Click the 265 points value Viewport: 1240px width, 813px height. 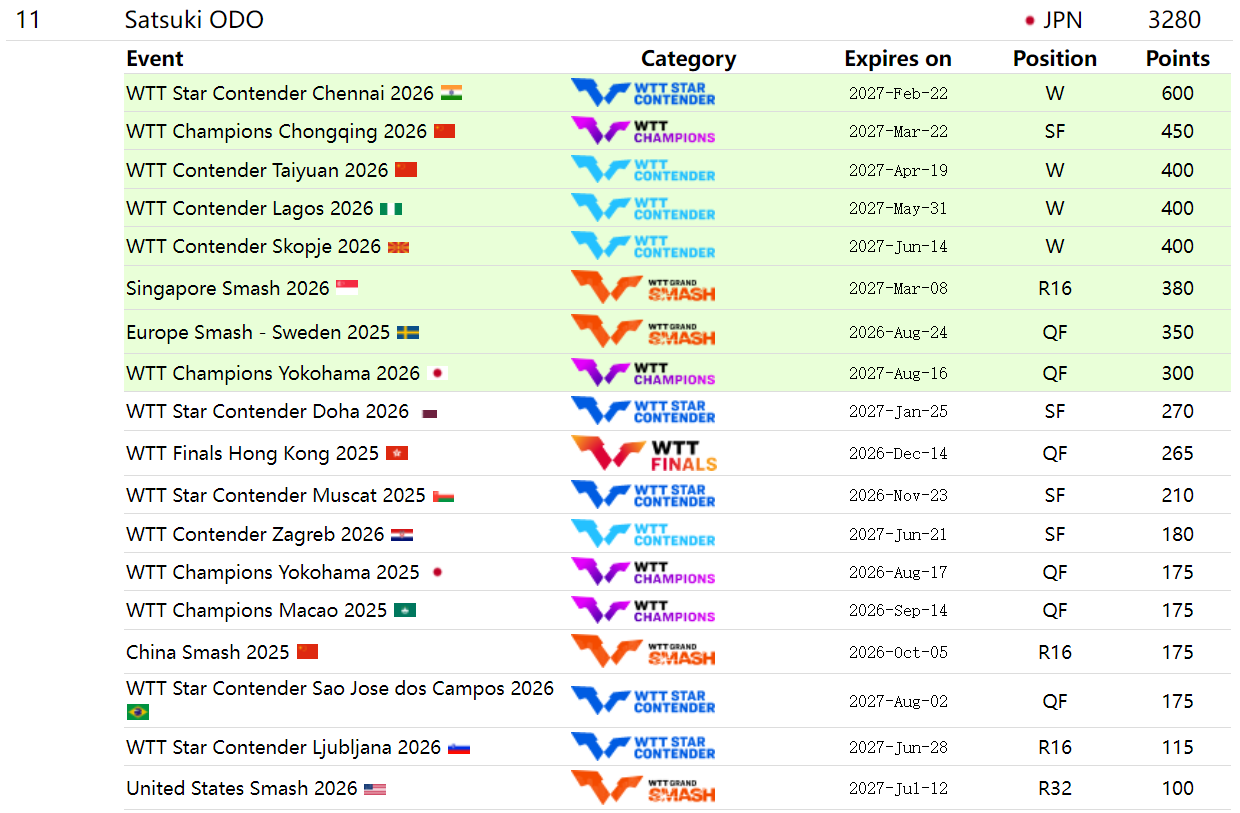click(x=1178, y=453)
